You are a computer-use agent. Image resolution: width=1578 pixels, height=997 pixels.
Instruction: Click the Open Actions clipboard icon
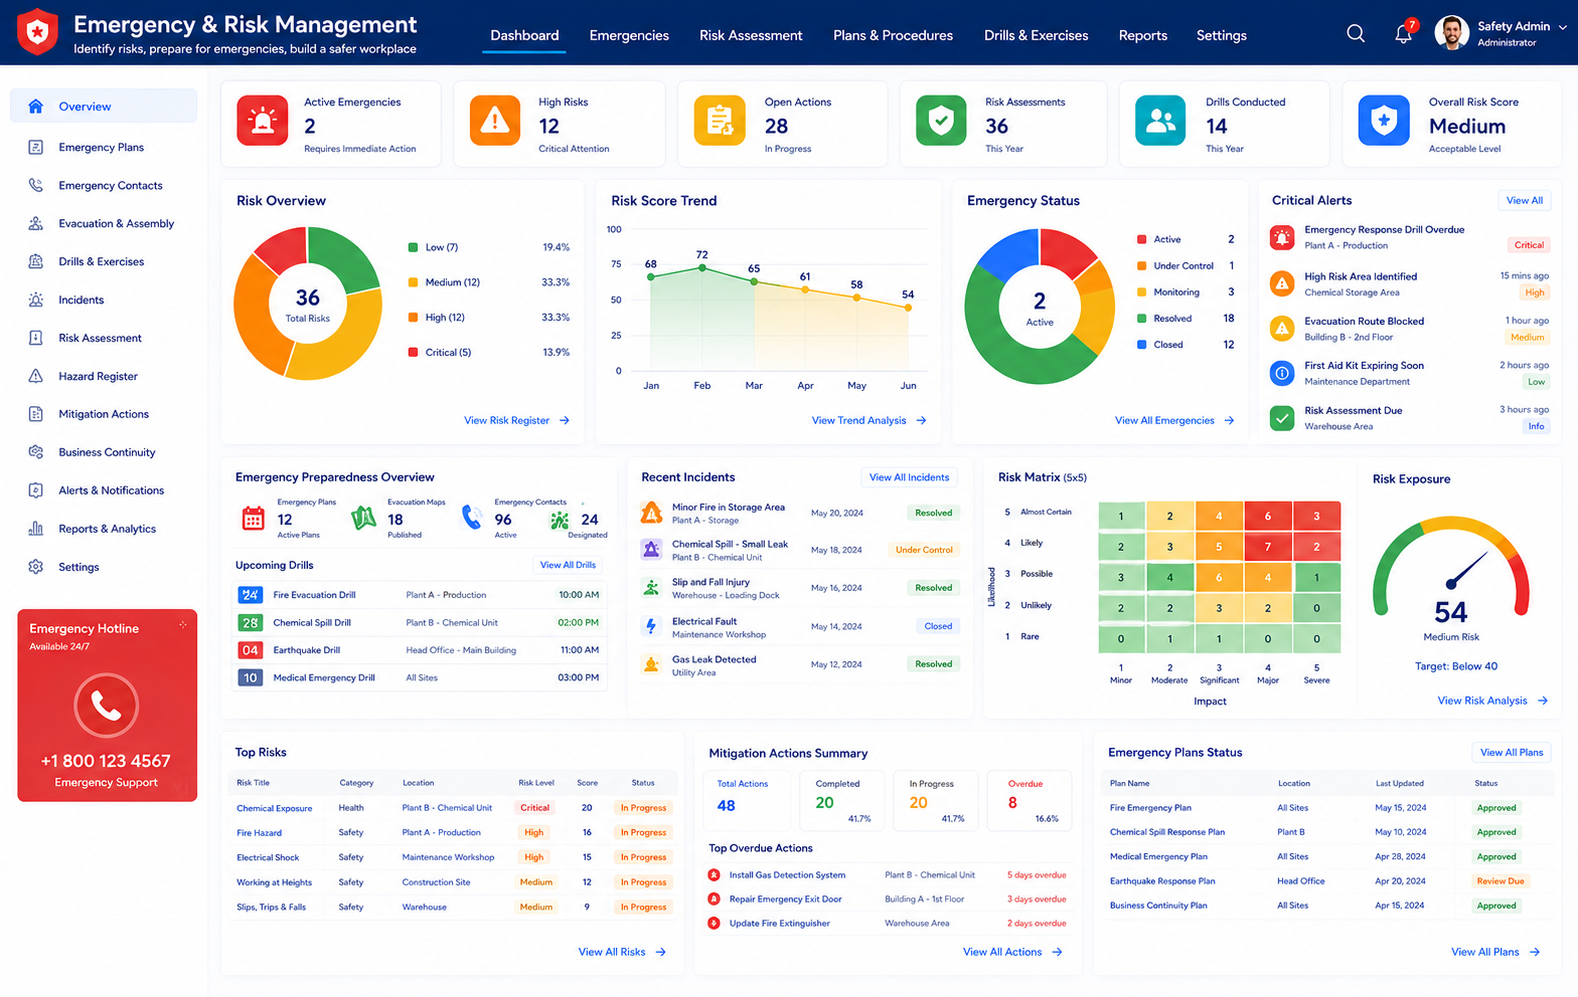[719, 121]
